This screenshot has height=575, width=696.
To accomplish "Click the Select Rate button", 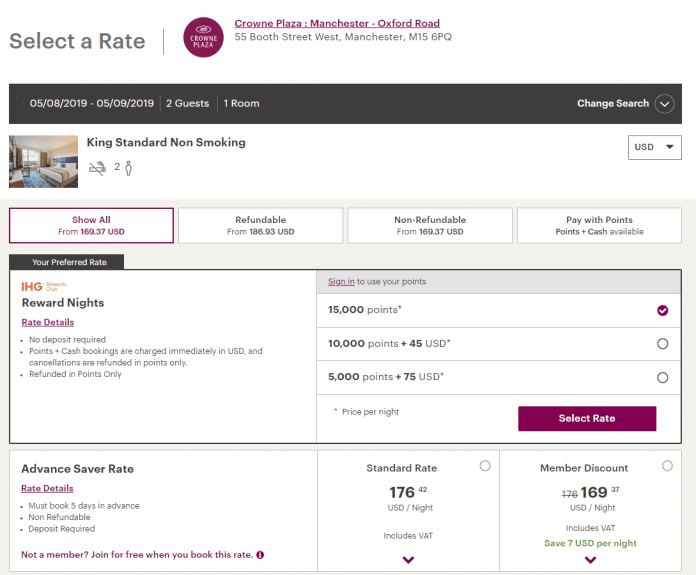I will [x=587, y=418].
